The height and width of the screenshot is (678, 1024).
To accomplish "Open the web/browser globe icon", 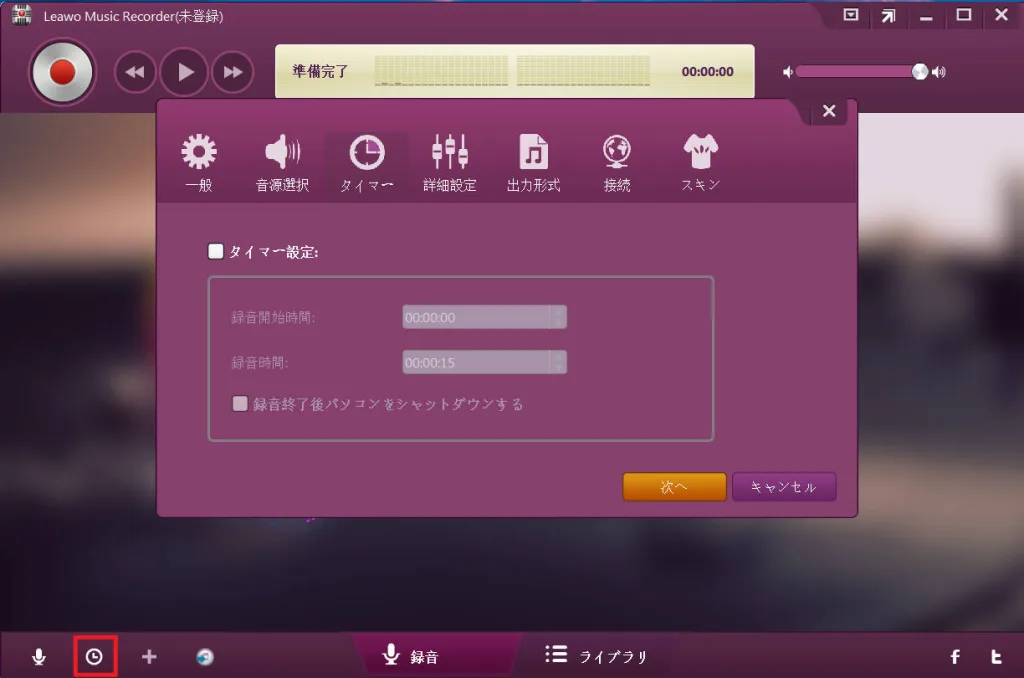I will click(x=203, y=655).
